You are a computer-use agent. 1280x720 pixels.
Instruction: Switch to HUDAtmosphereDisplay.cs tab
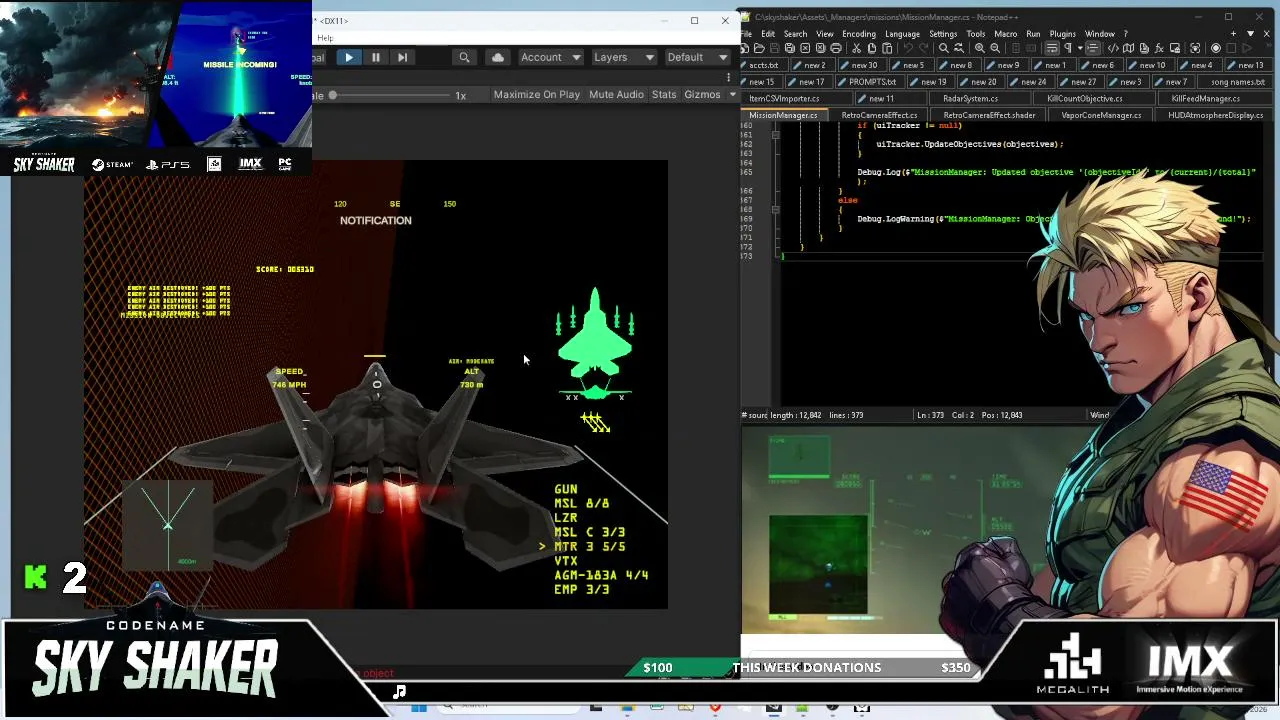(x=1215, y=115)
